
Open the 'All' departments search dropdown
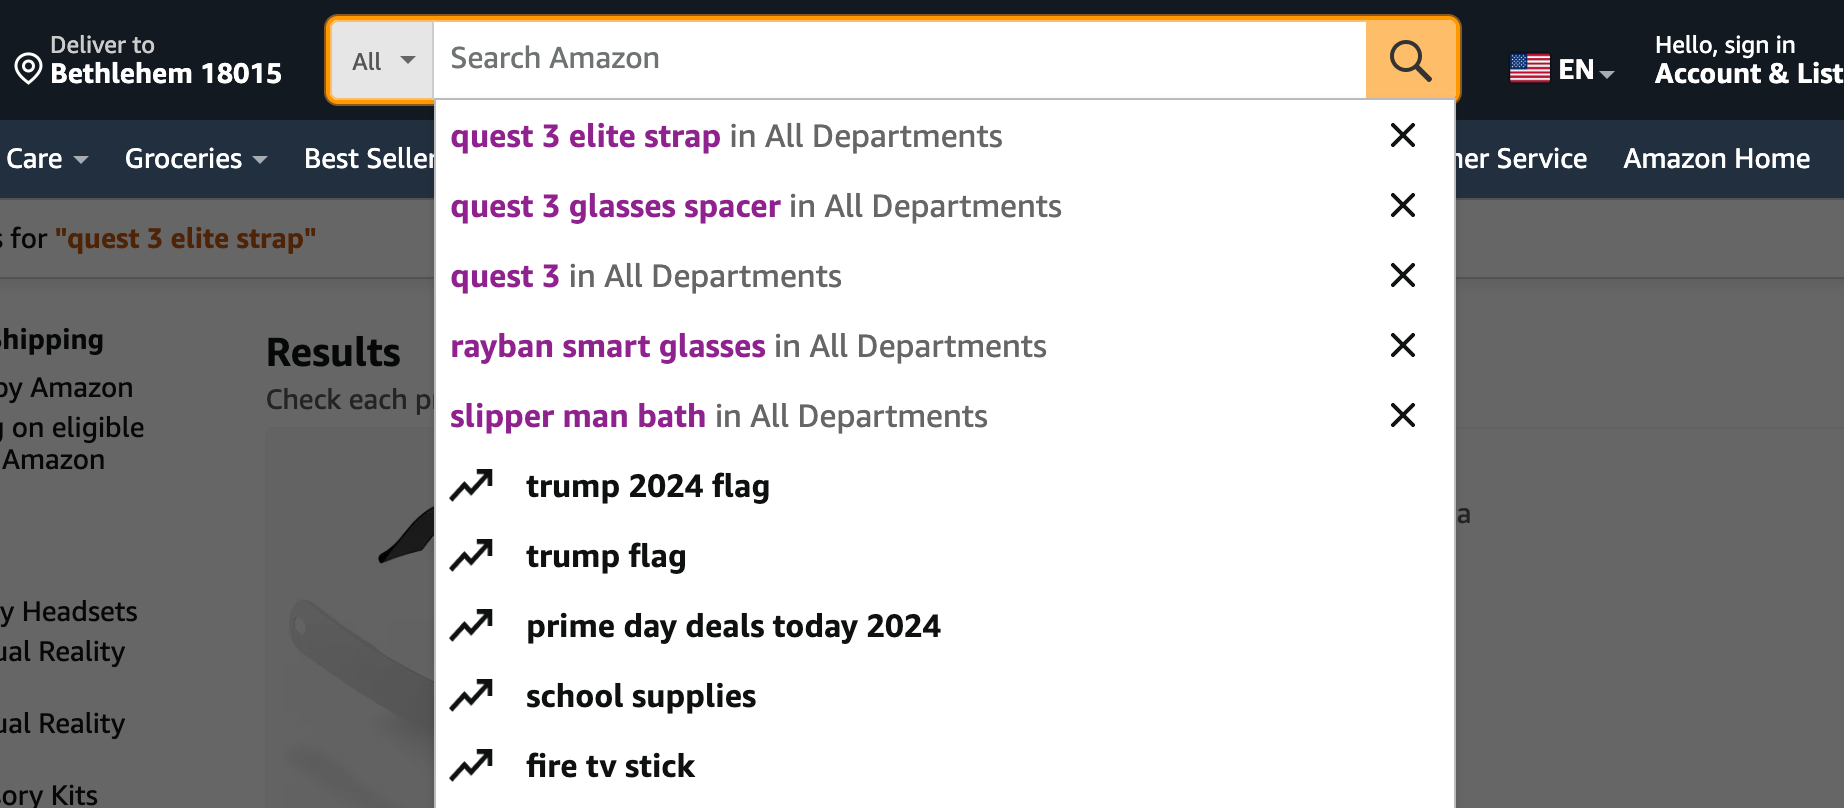(x=383, y=61)
